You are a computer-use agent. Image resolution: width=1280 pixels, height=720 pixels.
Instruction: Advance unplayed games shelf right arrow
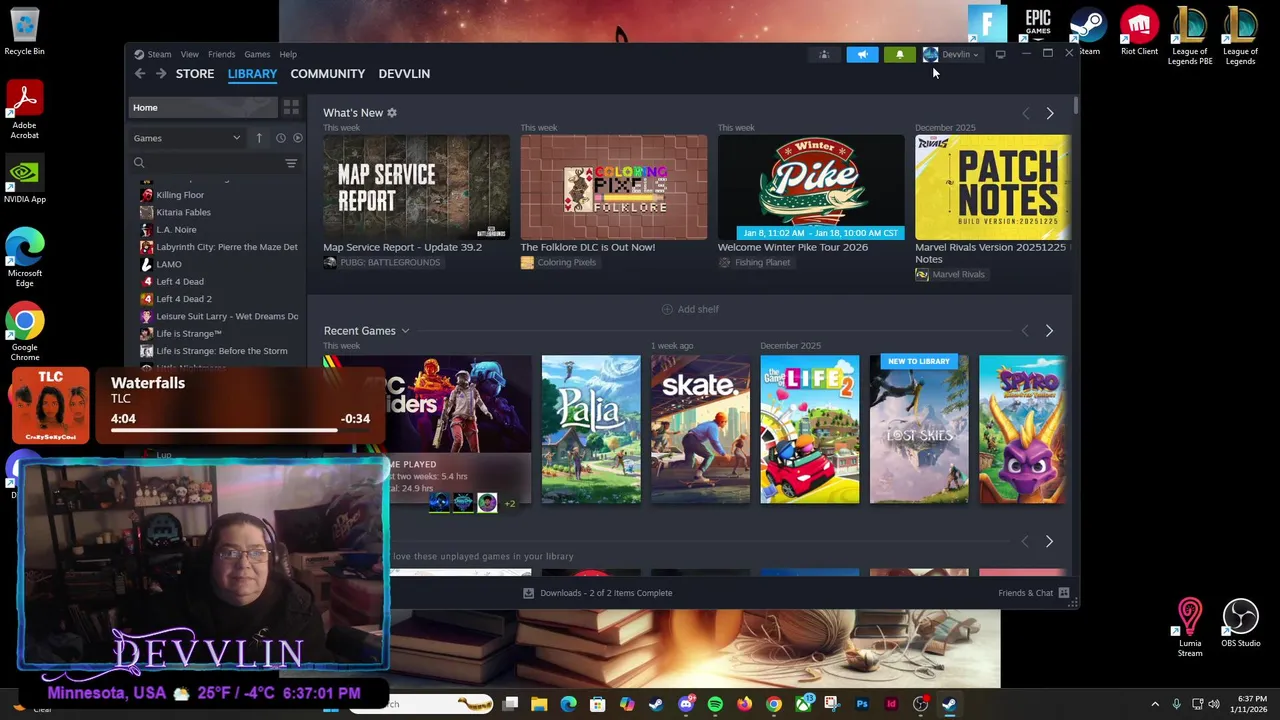click(1049, 541)
